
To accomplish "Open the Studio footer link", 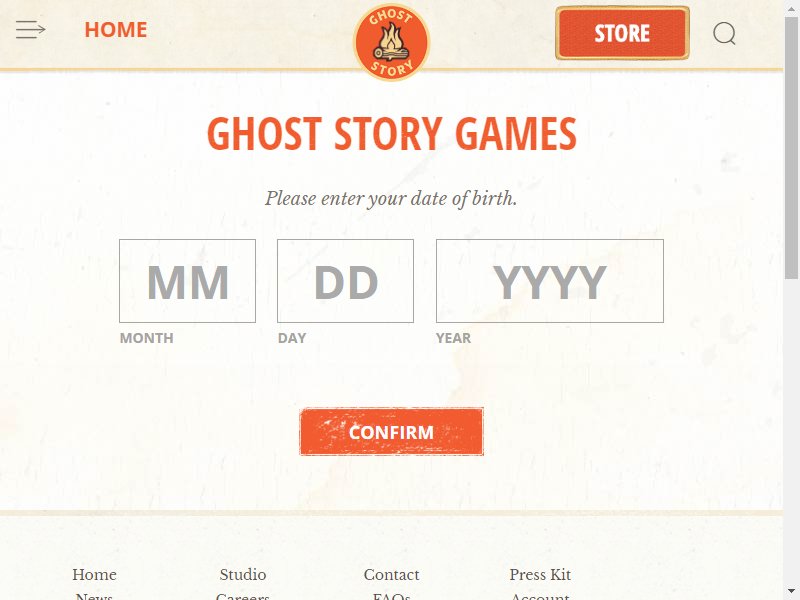I will (243, 574).
